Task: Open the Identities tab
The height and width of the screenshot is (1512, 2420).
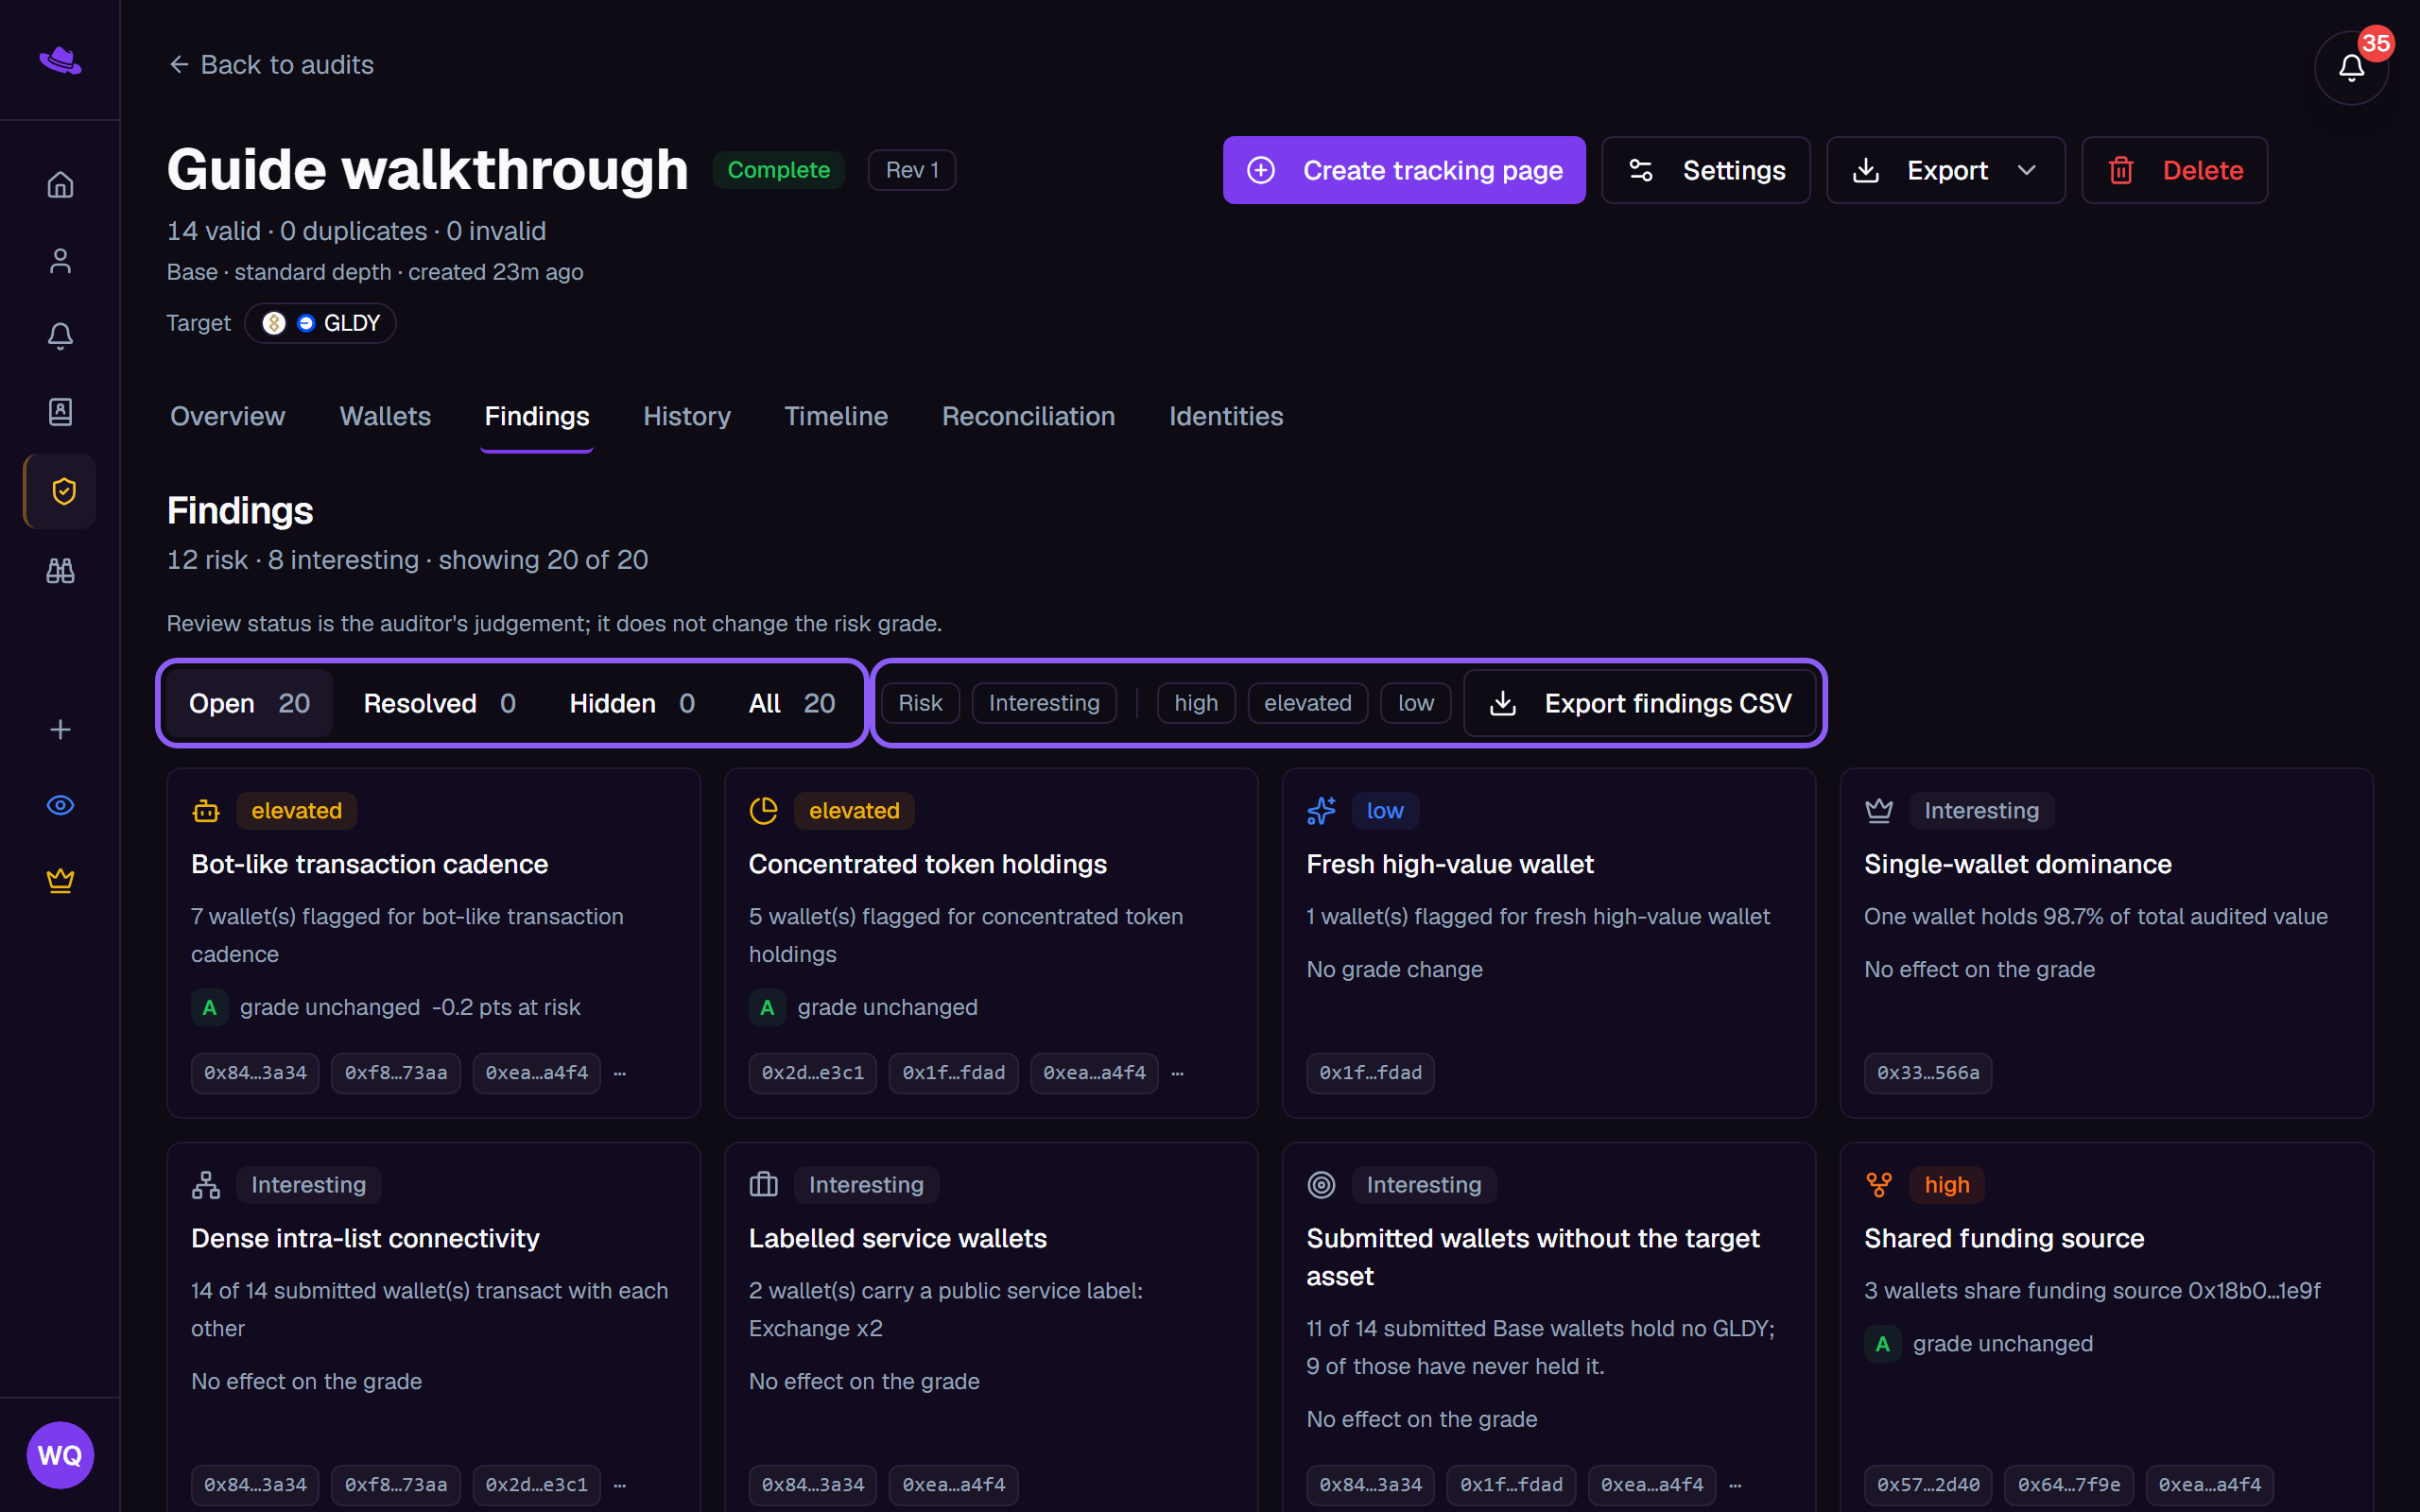Action: coord(1226,416)
